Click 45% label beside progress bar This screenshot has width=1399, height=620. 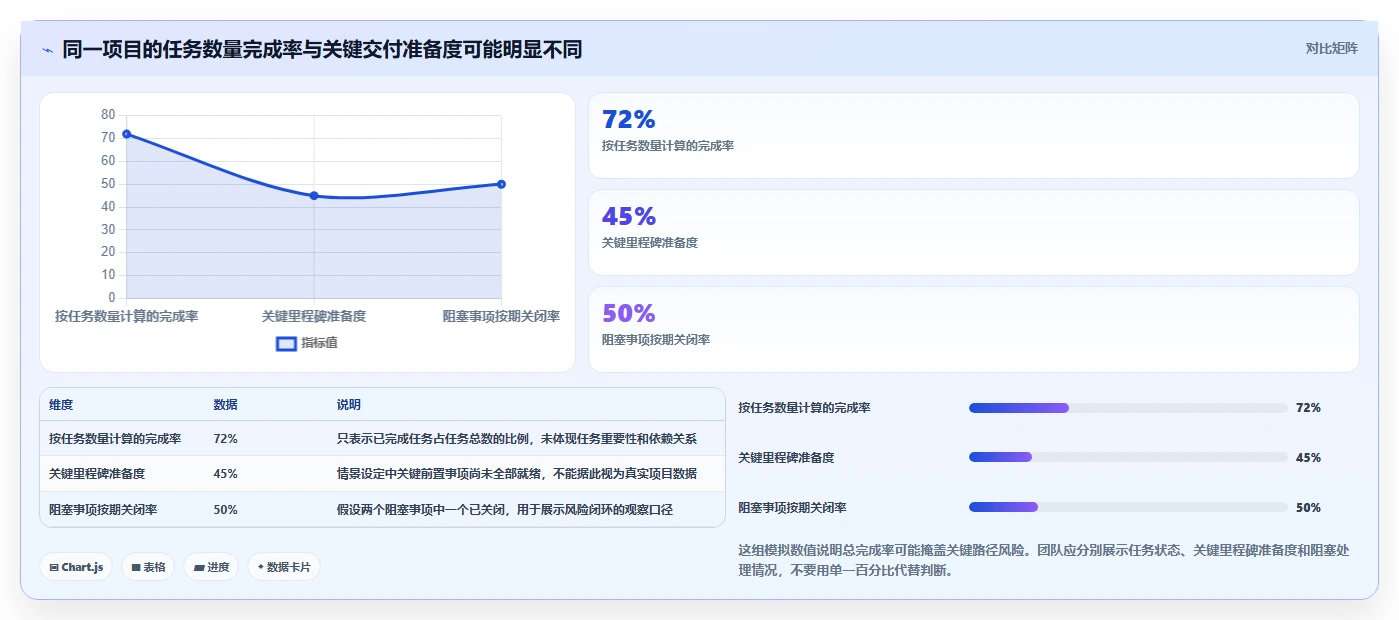(1308, 457)
